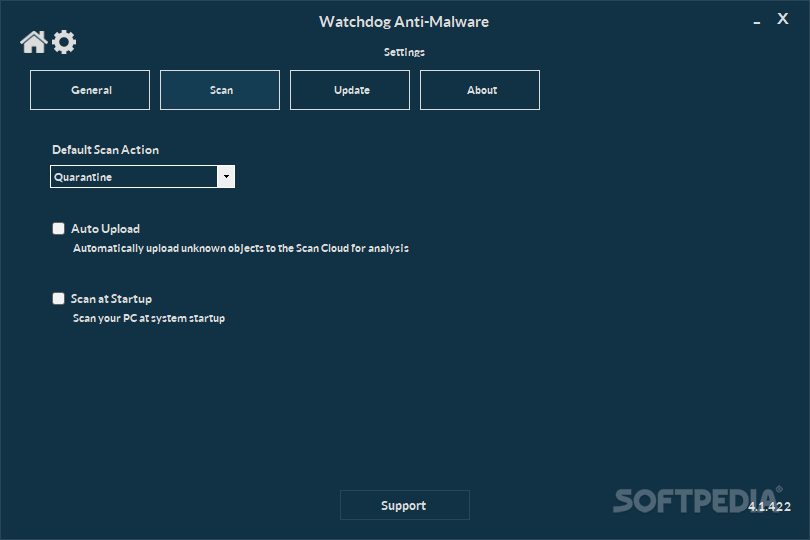Image resolution: width=810 pixels, height=540 pixels.
Task: Tick the Scan at Startup checkbox
Action: click(58, 299)
